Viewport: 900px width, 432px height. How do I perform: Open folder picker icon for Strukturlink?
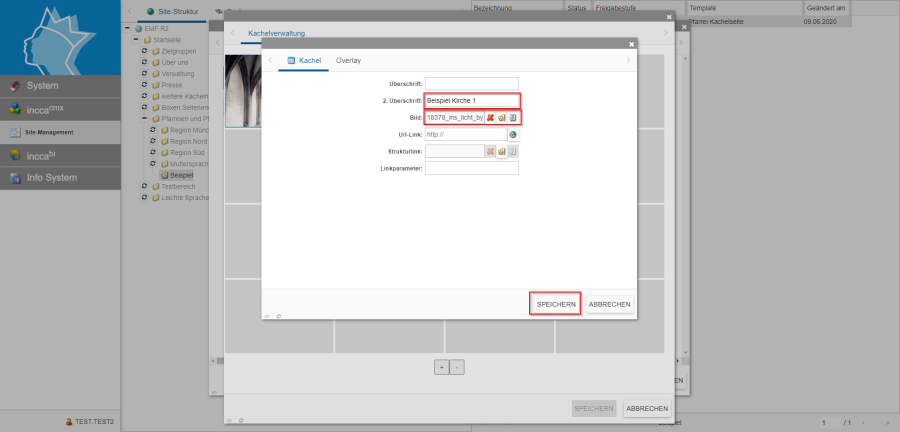[501, 151]
